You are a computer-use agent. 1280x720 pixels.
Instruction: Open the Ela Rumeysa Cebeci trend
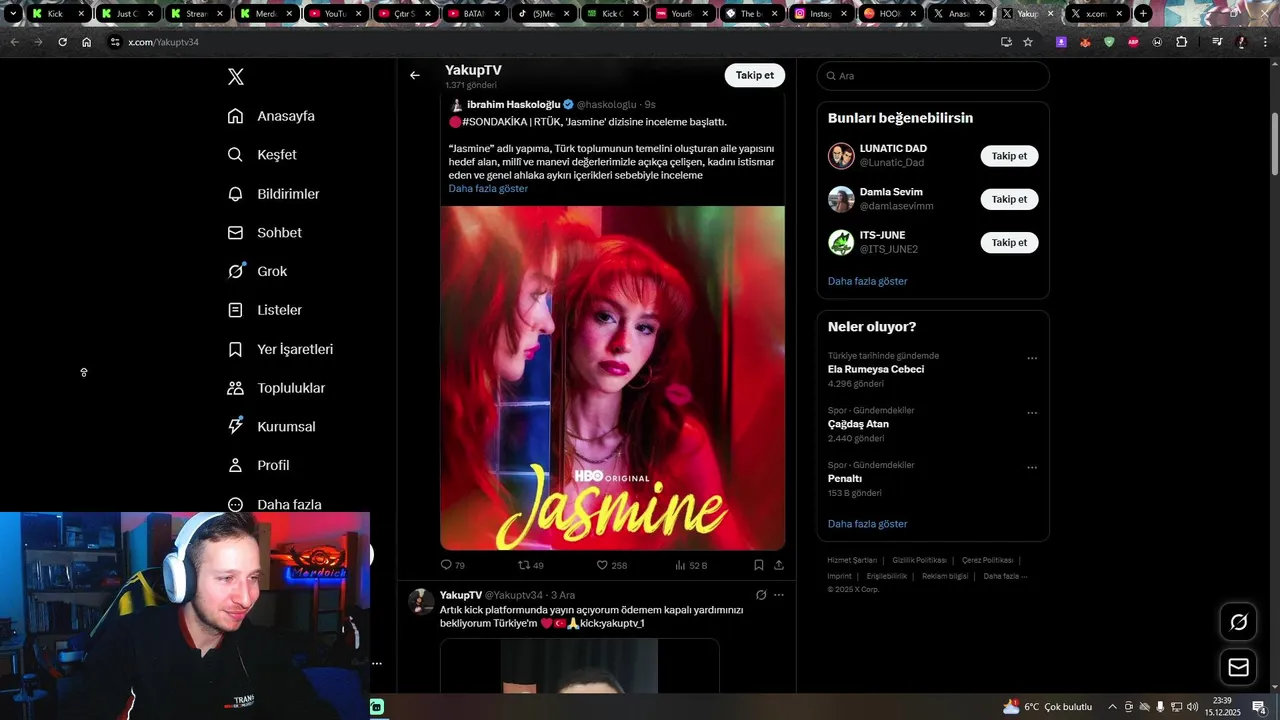(x=875, y=369)
